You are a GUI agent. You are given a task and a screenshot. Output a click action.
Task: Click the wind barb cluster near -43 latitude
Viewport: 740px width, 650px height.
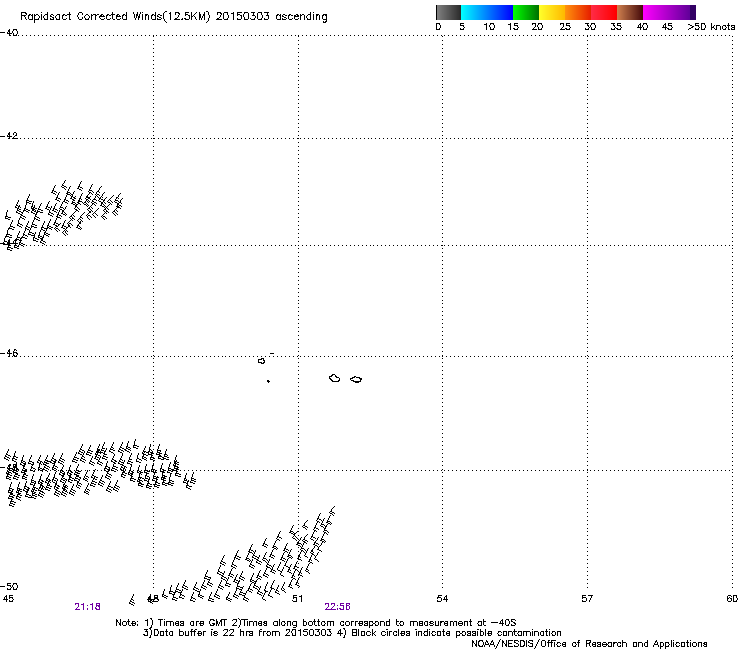63,215
